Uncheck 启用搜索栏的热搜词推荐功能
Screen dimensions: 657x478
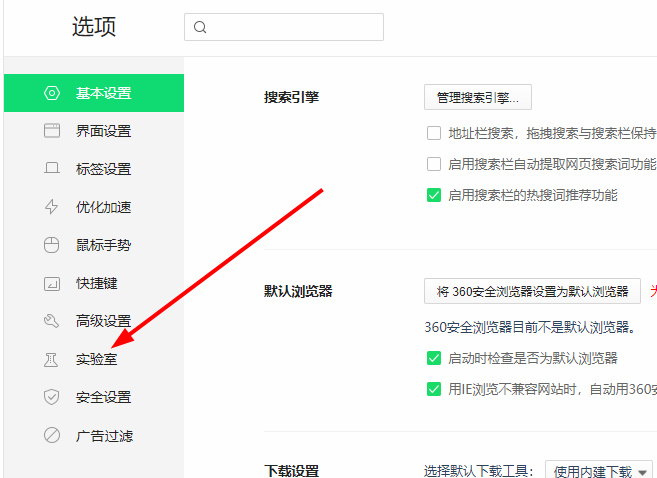434,195
